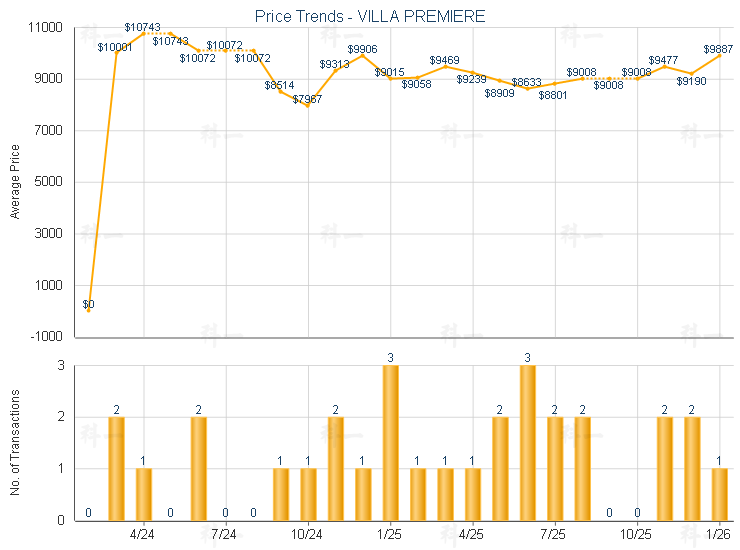The width and height of the screenshot is (740, 550).
Task: Click the $8514 price data label
Action: 280,85
